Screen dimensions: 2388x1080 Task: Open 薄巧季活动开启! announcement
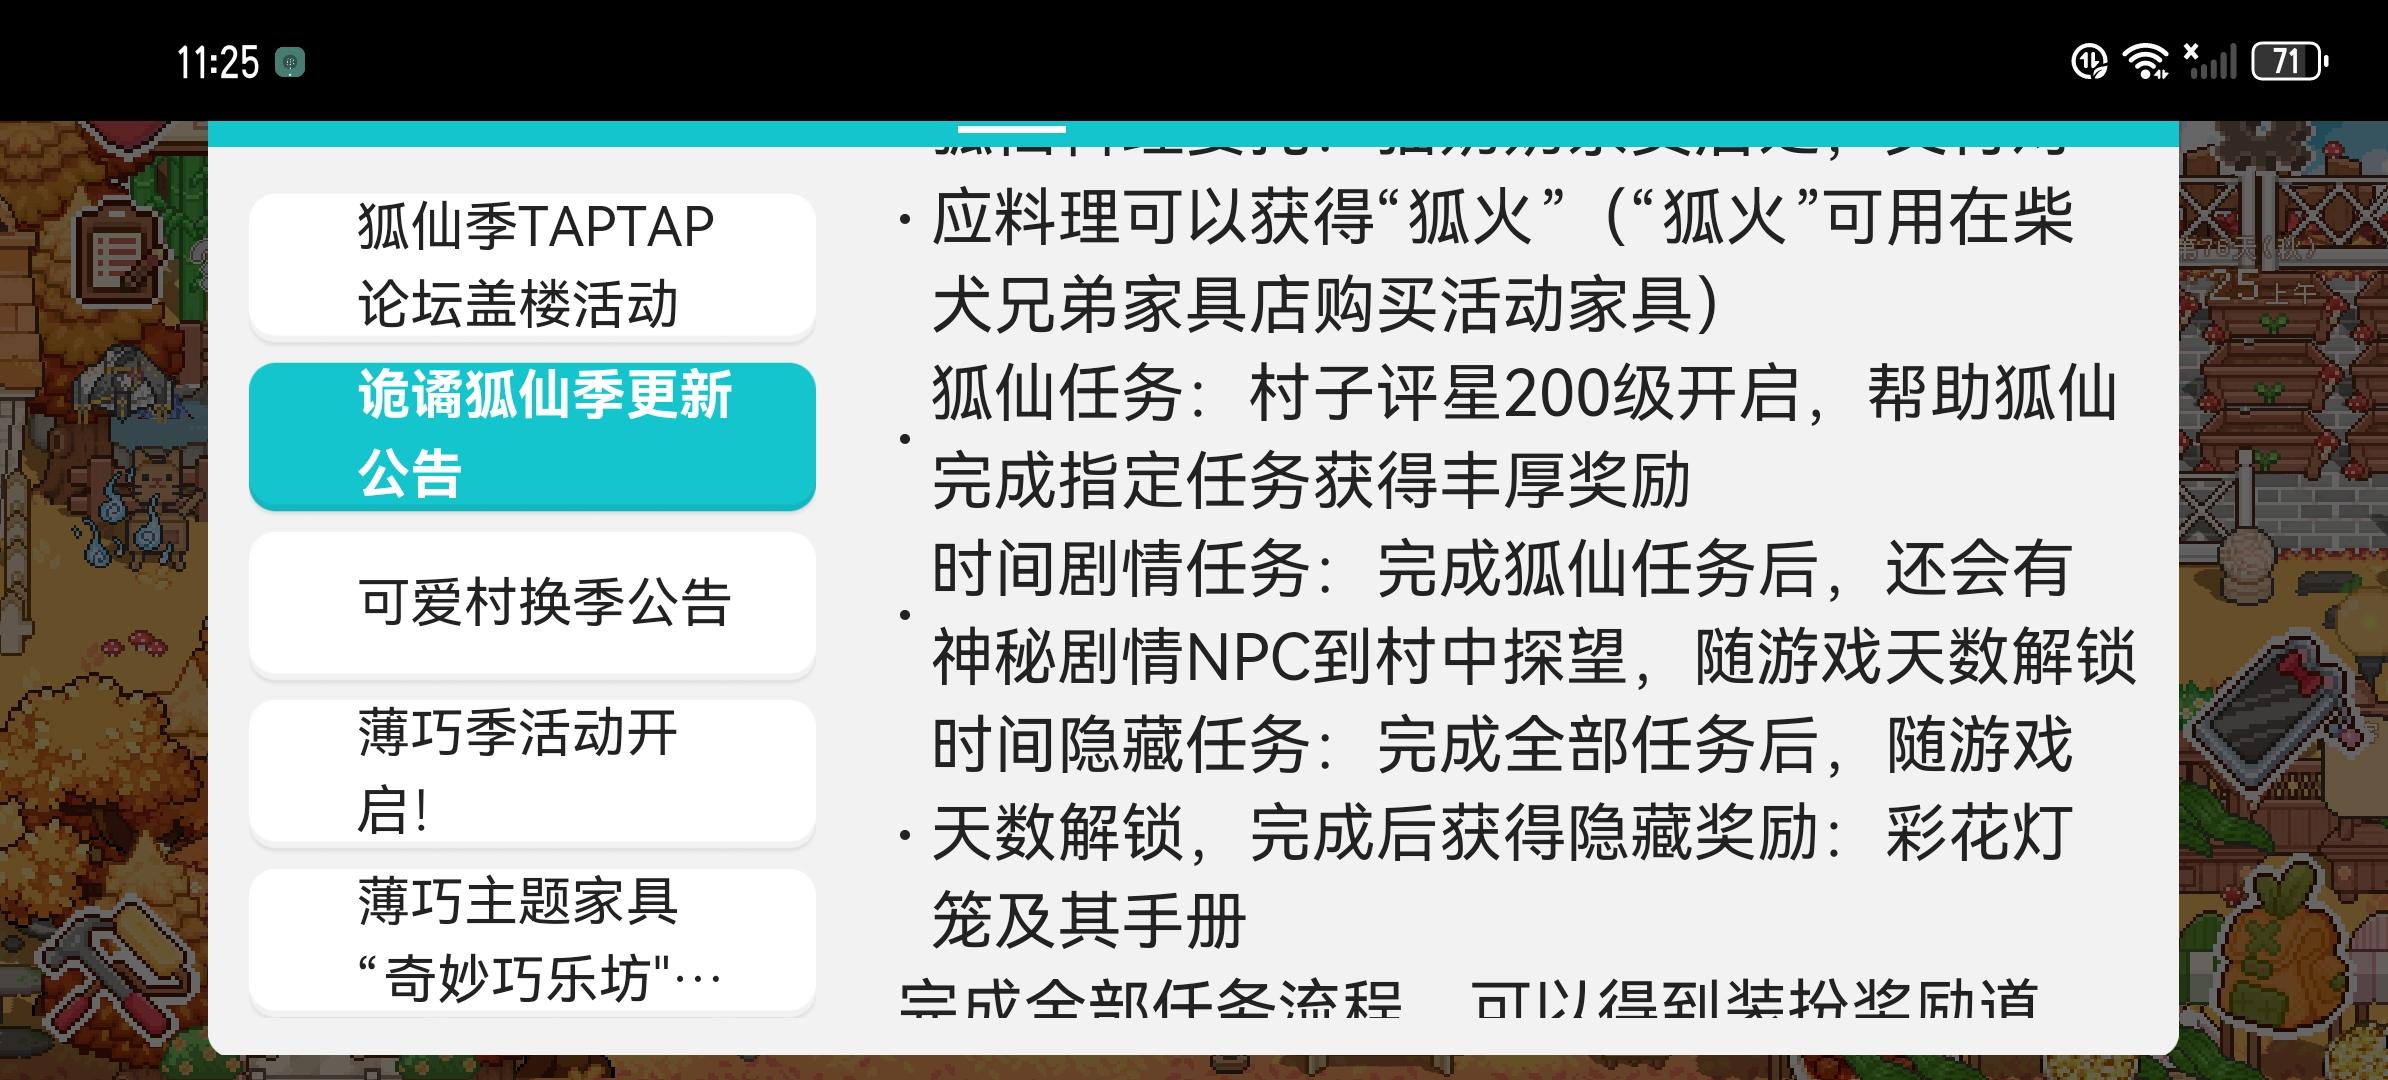(532, 772)
